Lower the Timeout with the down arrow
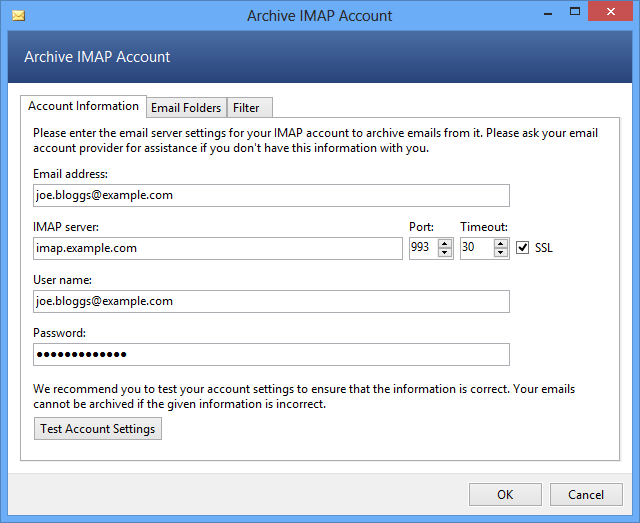 501,253
